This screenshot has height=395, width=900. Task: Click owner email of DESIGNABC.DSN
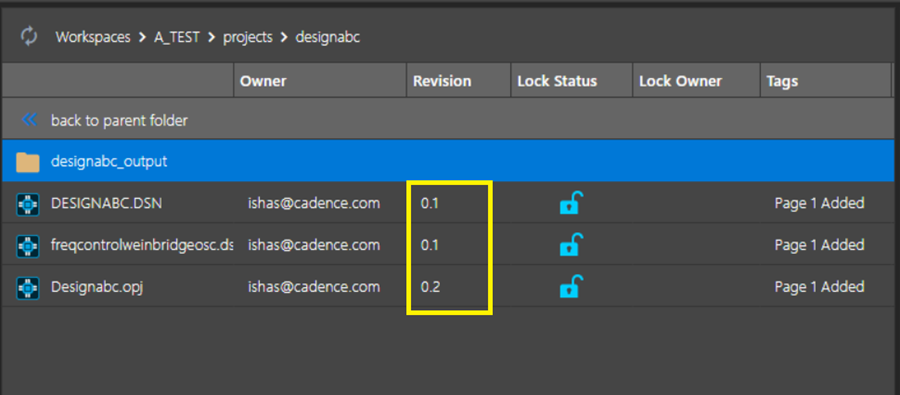tap(314, 203)
